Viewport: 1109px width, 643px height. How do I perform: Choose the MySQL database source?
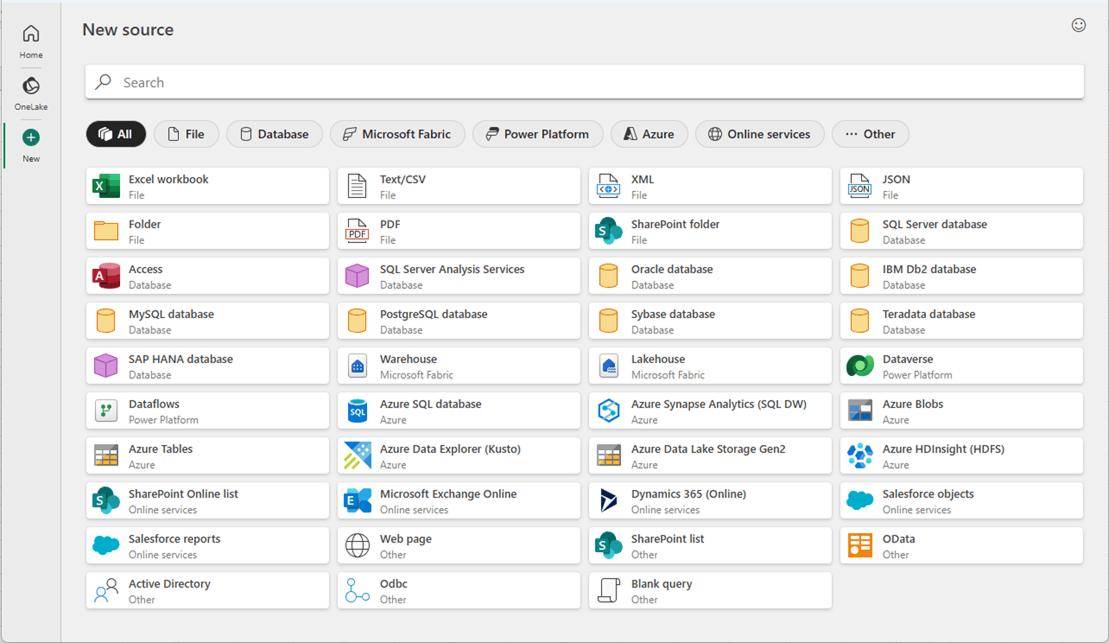207,320
